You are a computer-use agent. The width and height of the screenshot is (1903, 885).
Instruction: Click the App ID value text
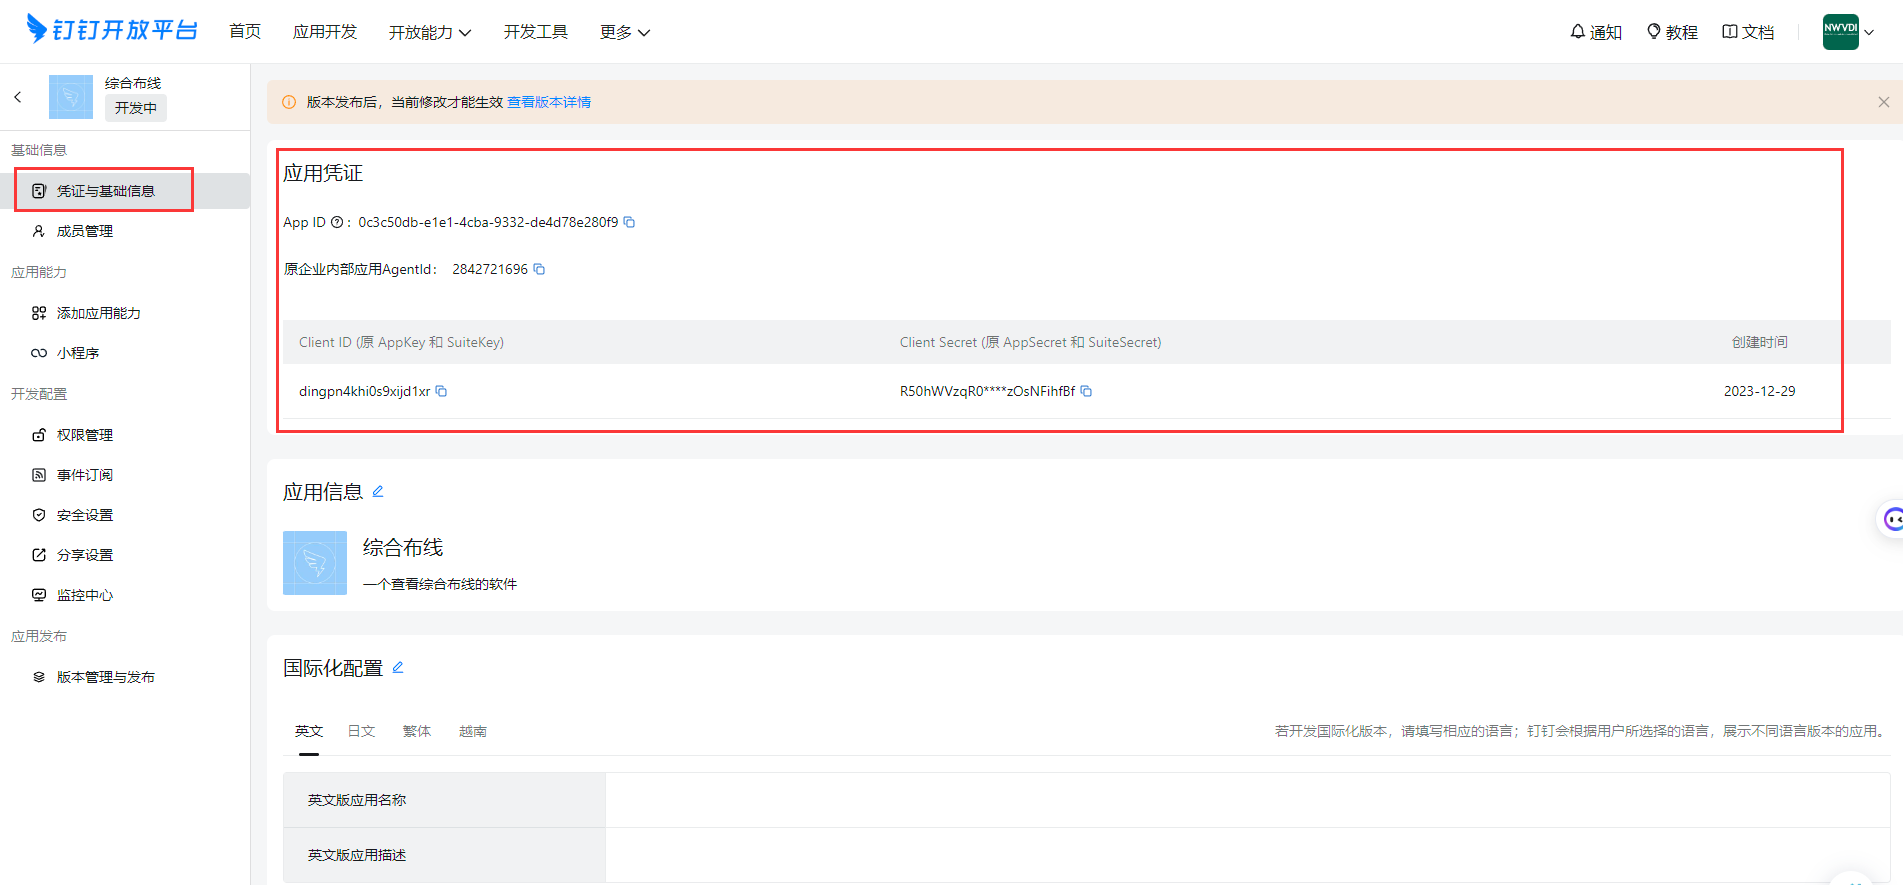[488, 222]
